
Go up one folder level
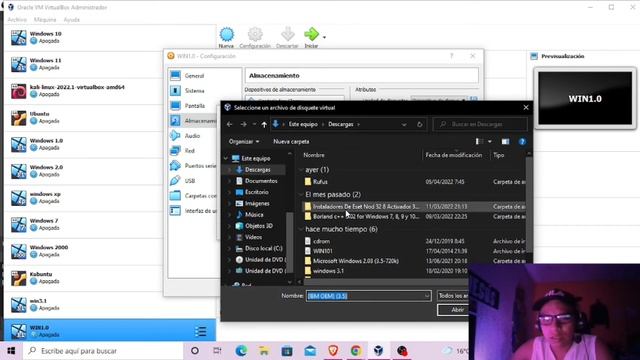tap(264, 124)
